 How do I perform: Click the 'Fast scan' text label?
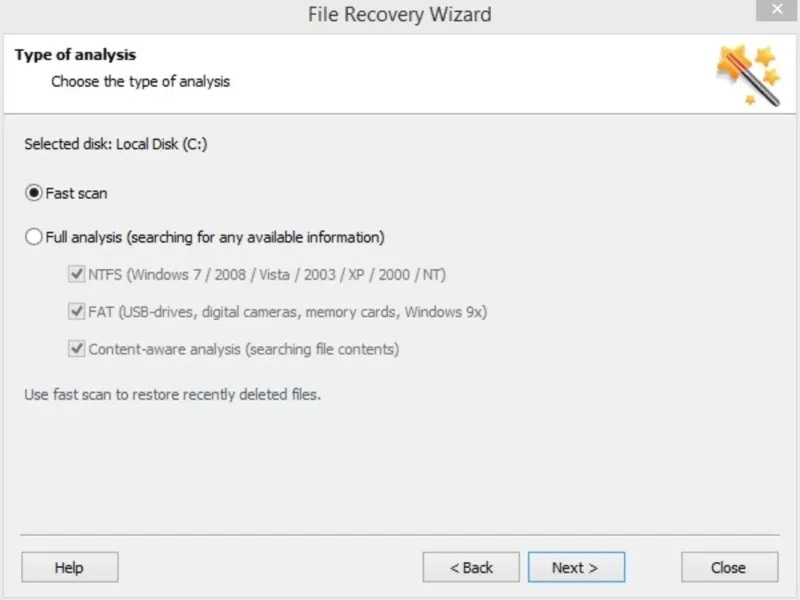pyautogui.click(x=77, y=193)
